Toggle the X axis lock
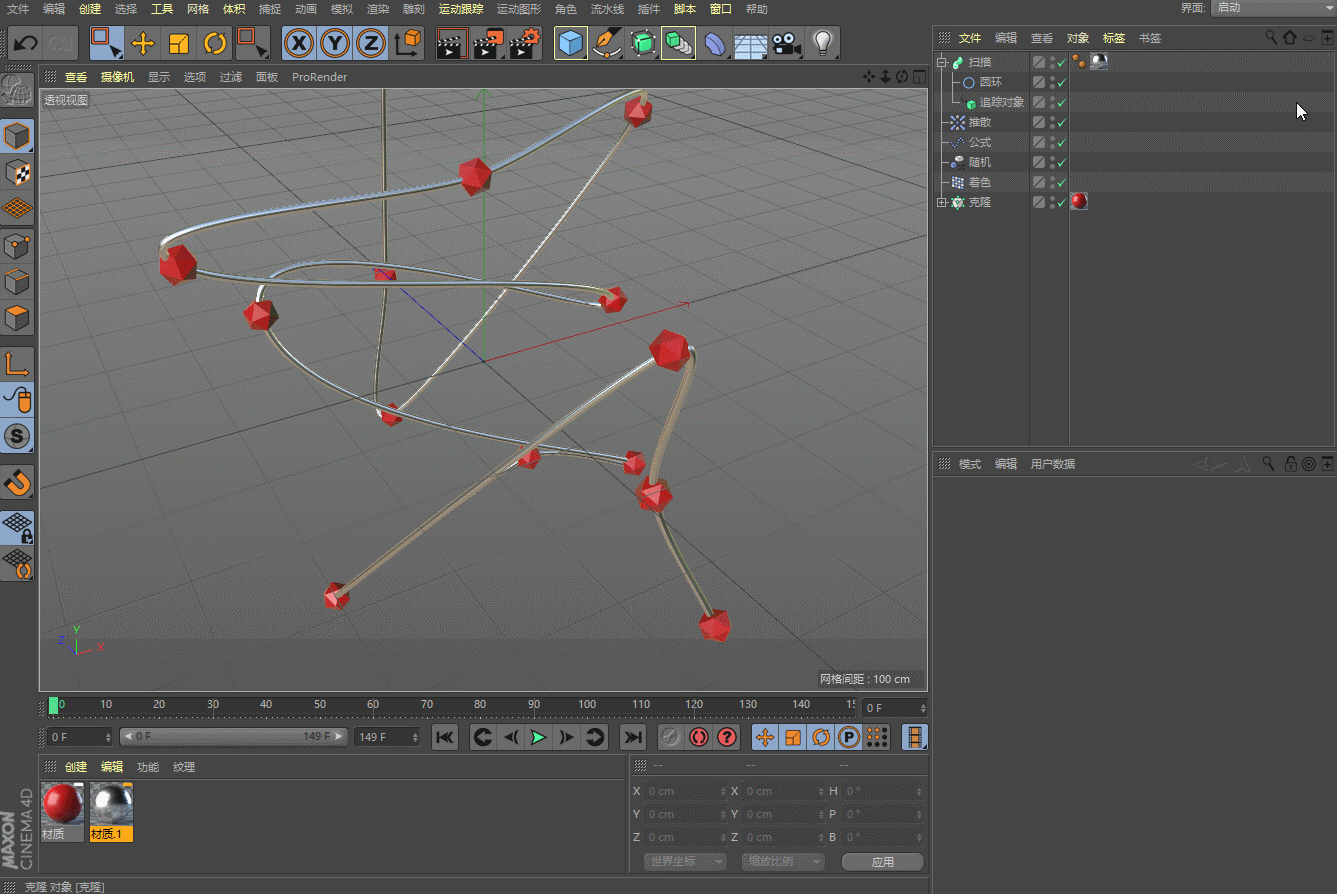1337x894 pixels. pos(299,43)
